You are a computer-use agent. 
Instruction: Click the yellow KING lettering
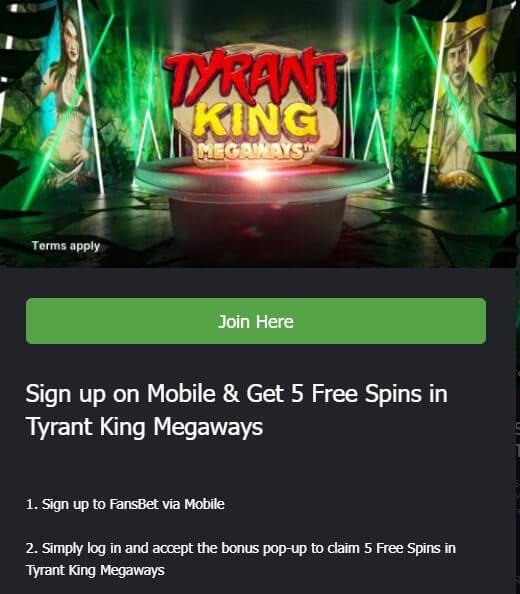click(255, 122)
